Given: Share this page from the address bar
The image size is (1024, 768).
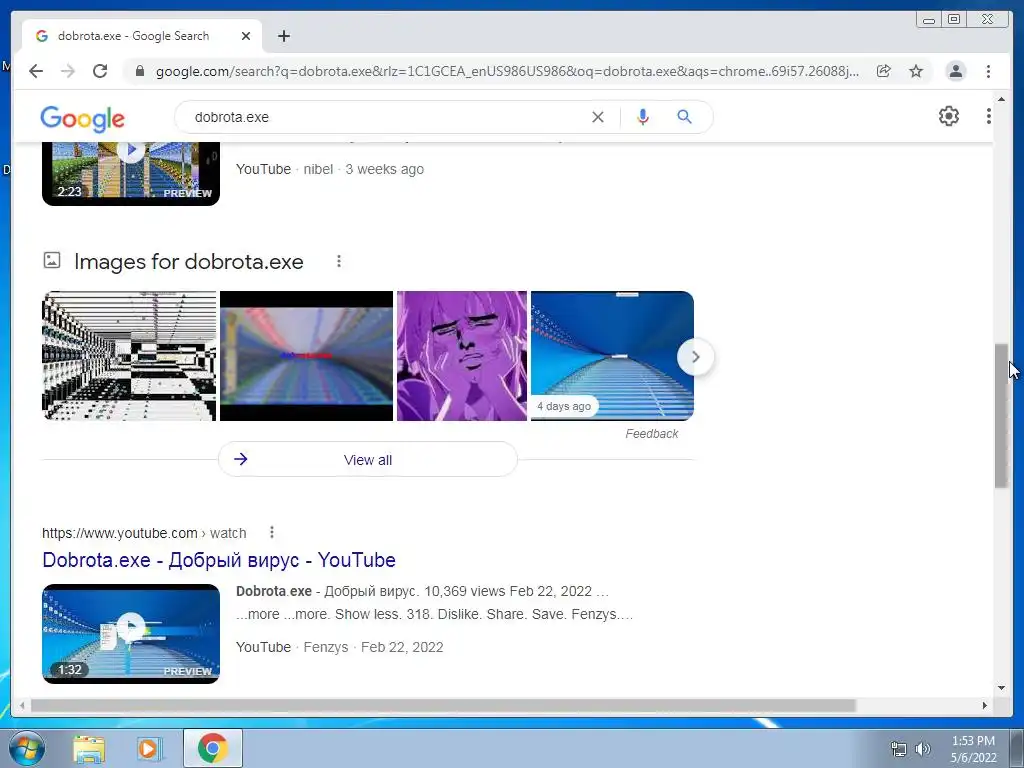Looking at the screenshot, I should 884,71.
